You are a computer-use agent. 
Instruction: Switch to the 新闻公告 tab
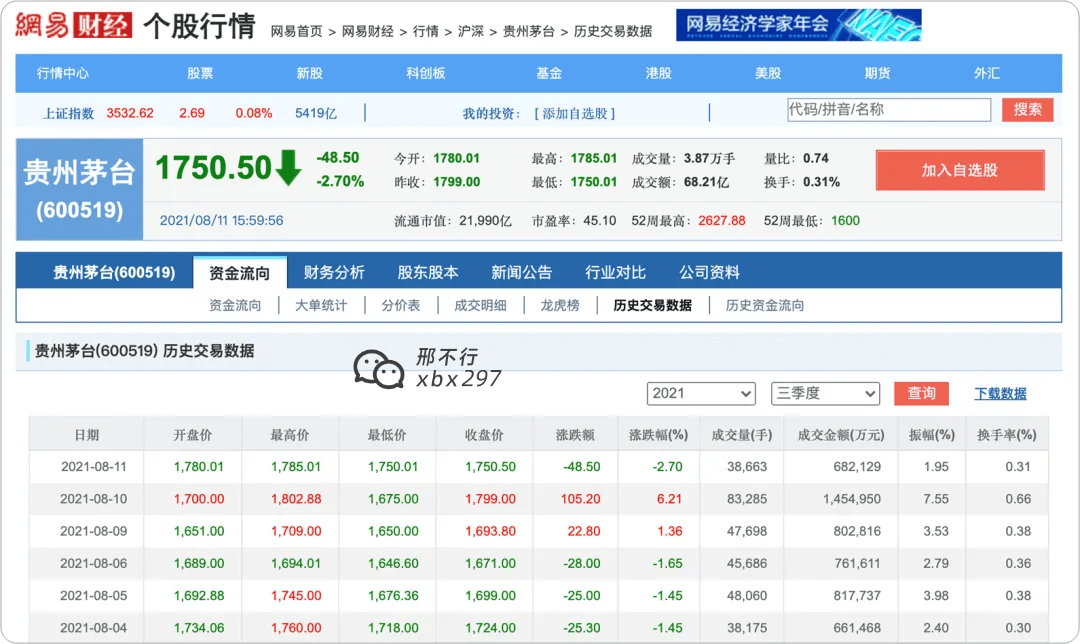click(521, 273)
